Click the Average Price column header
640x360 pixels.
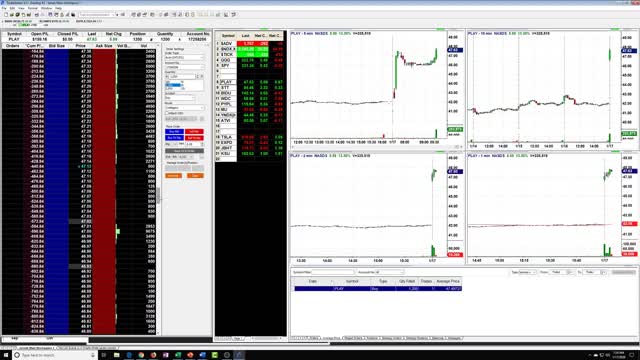[448, 281]
